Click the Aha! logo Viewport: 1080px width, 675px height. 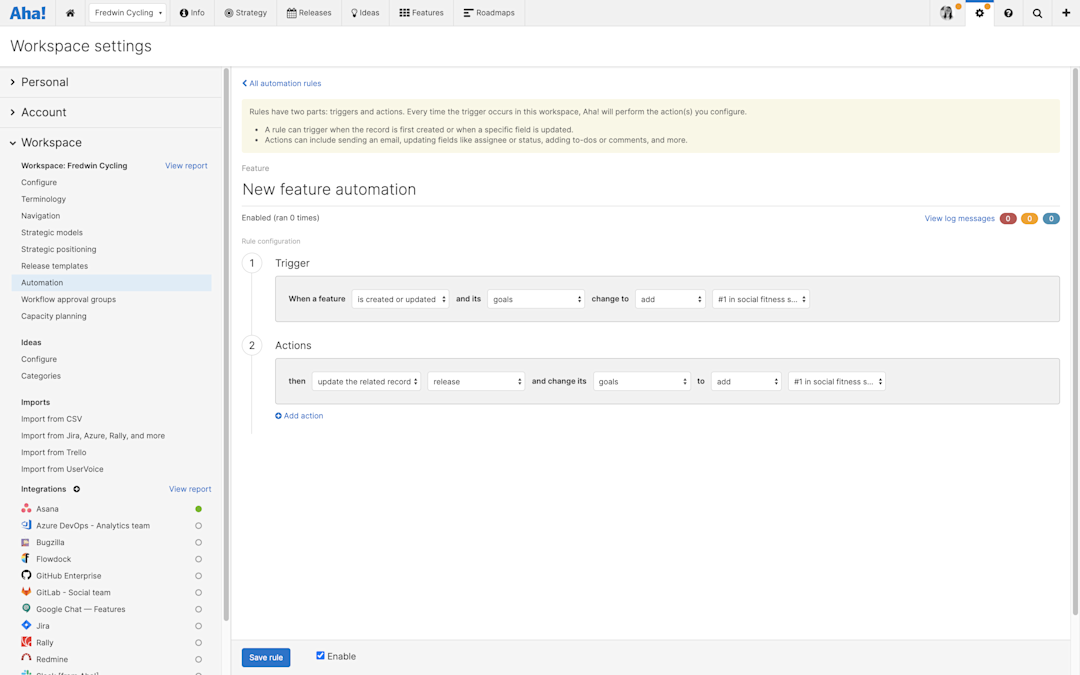click(28, 13)
